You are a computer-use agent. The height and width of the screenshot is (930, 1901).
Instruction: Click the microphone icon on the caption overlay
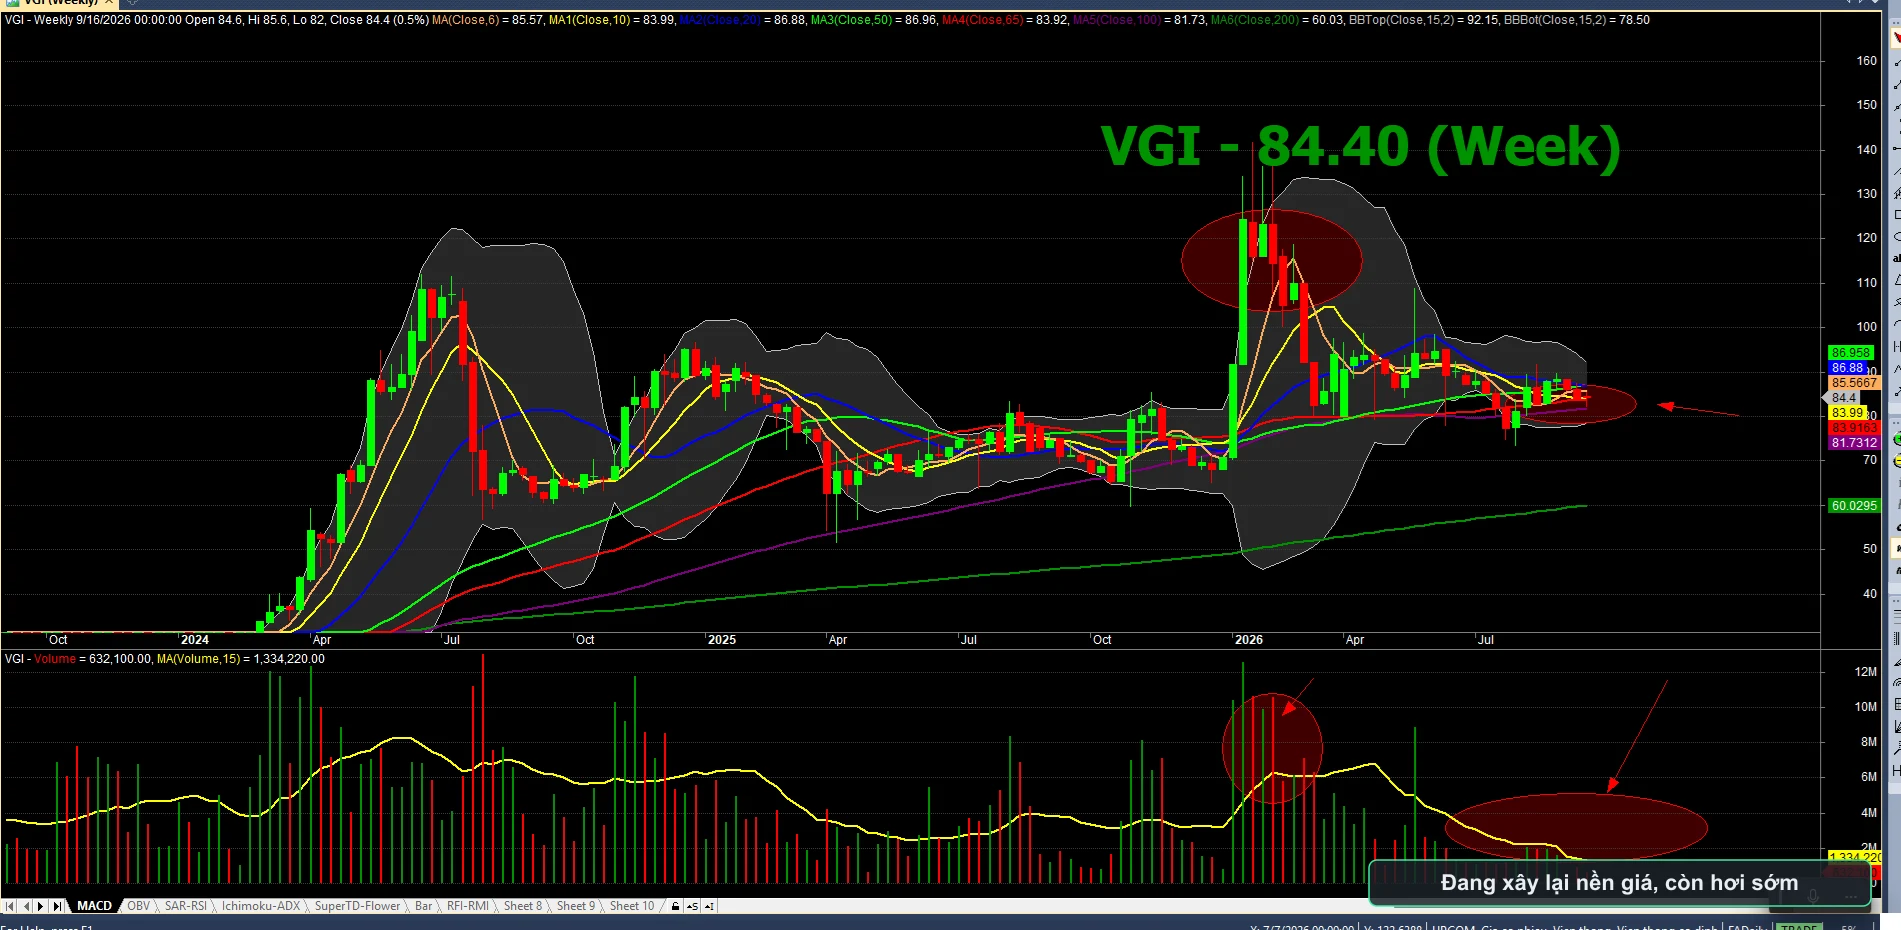tap(1812, 896)
